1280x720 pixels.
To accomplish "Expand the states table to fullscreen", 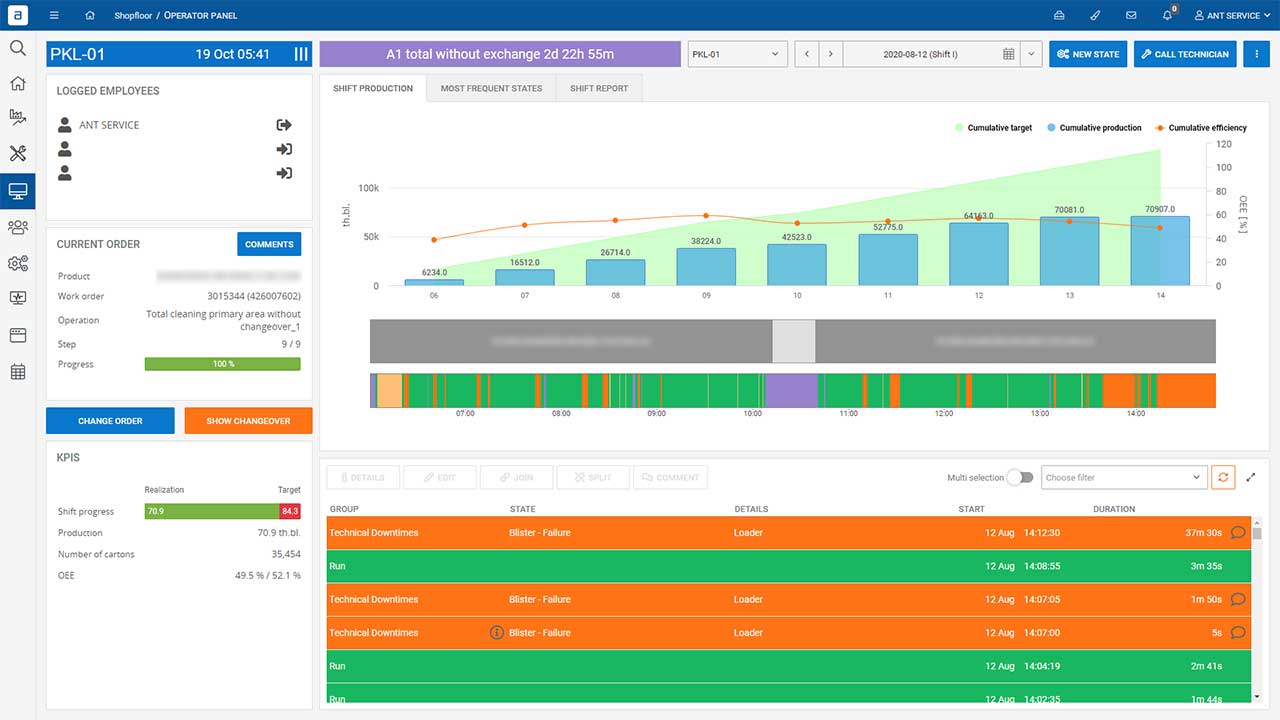I will pos(1251,477).
